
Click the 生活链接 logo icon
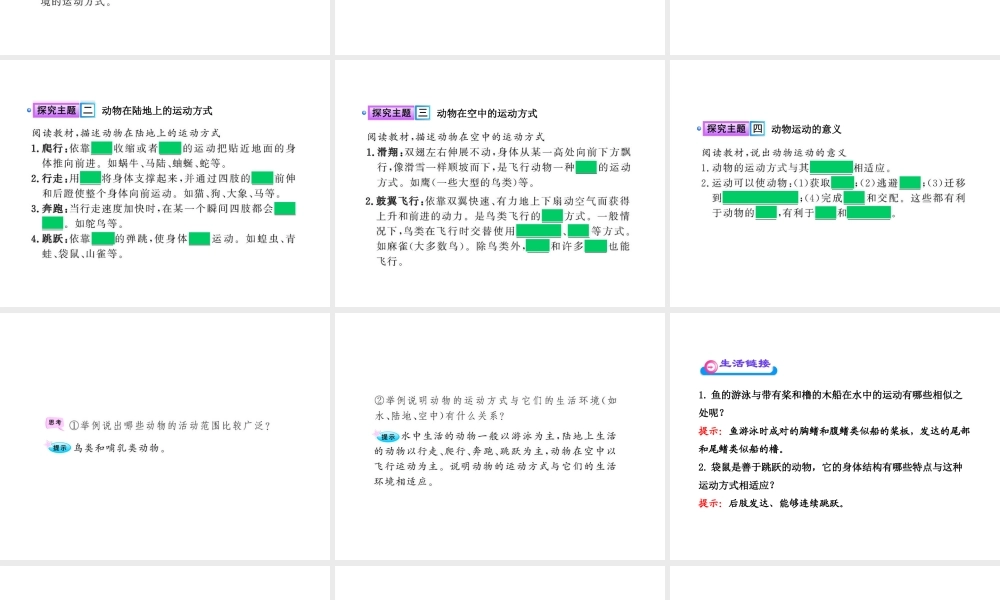point(739,365)
